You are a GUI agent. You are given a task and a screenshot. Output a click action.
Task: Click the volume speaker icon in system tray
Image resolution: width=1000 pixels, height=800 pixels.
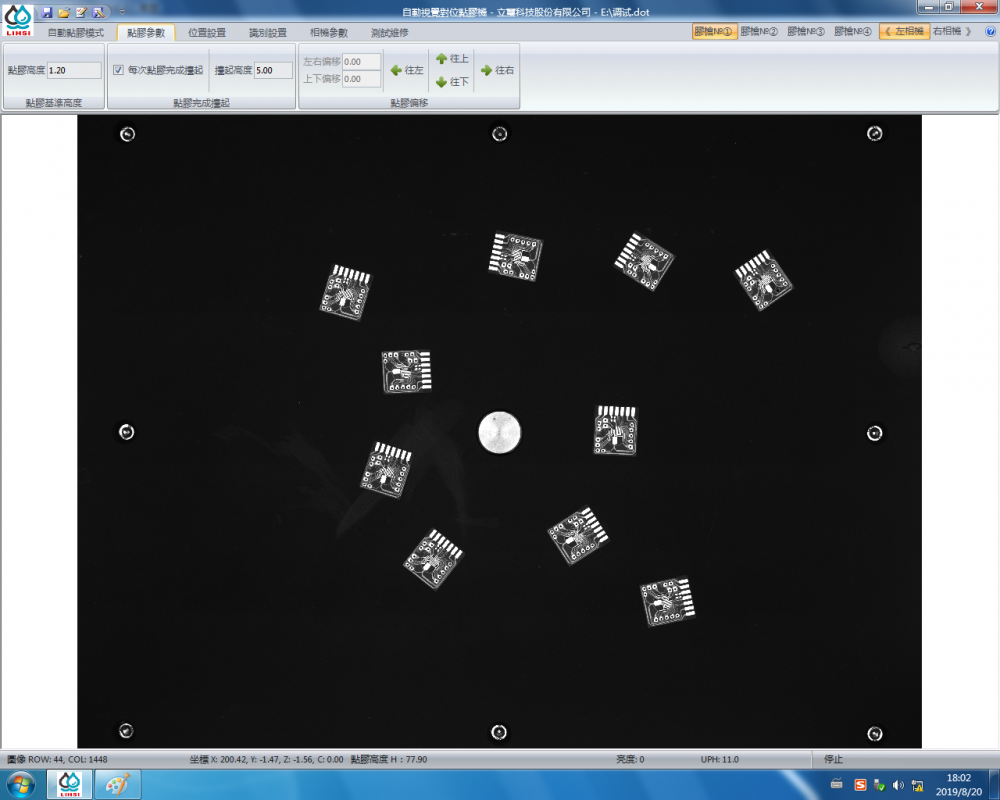[x=897, y=785]
